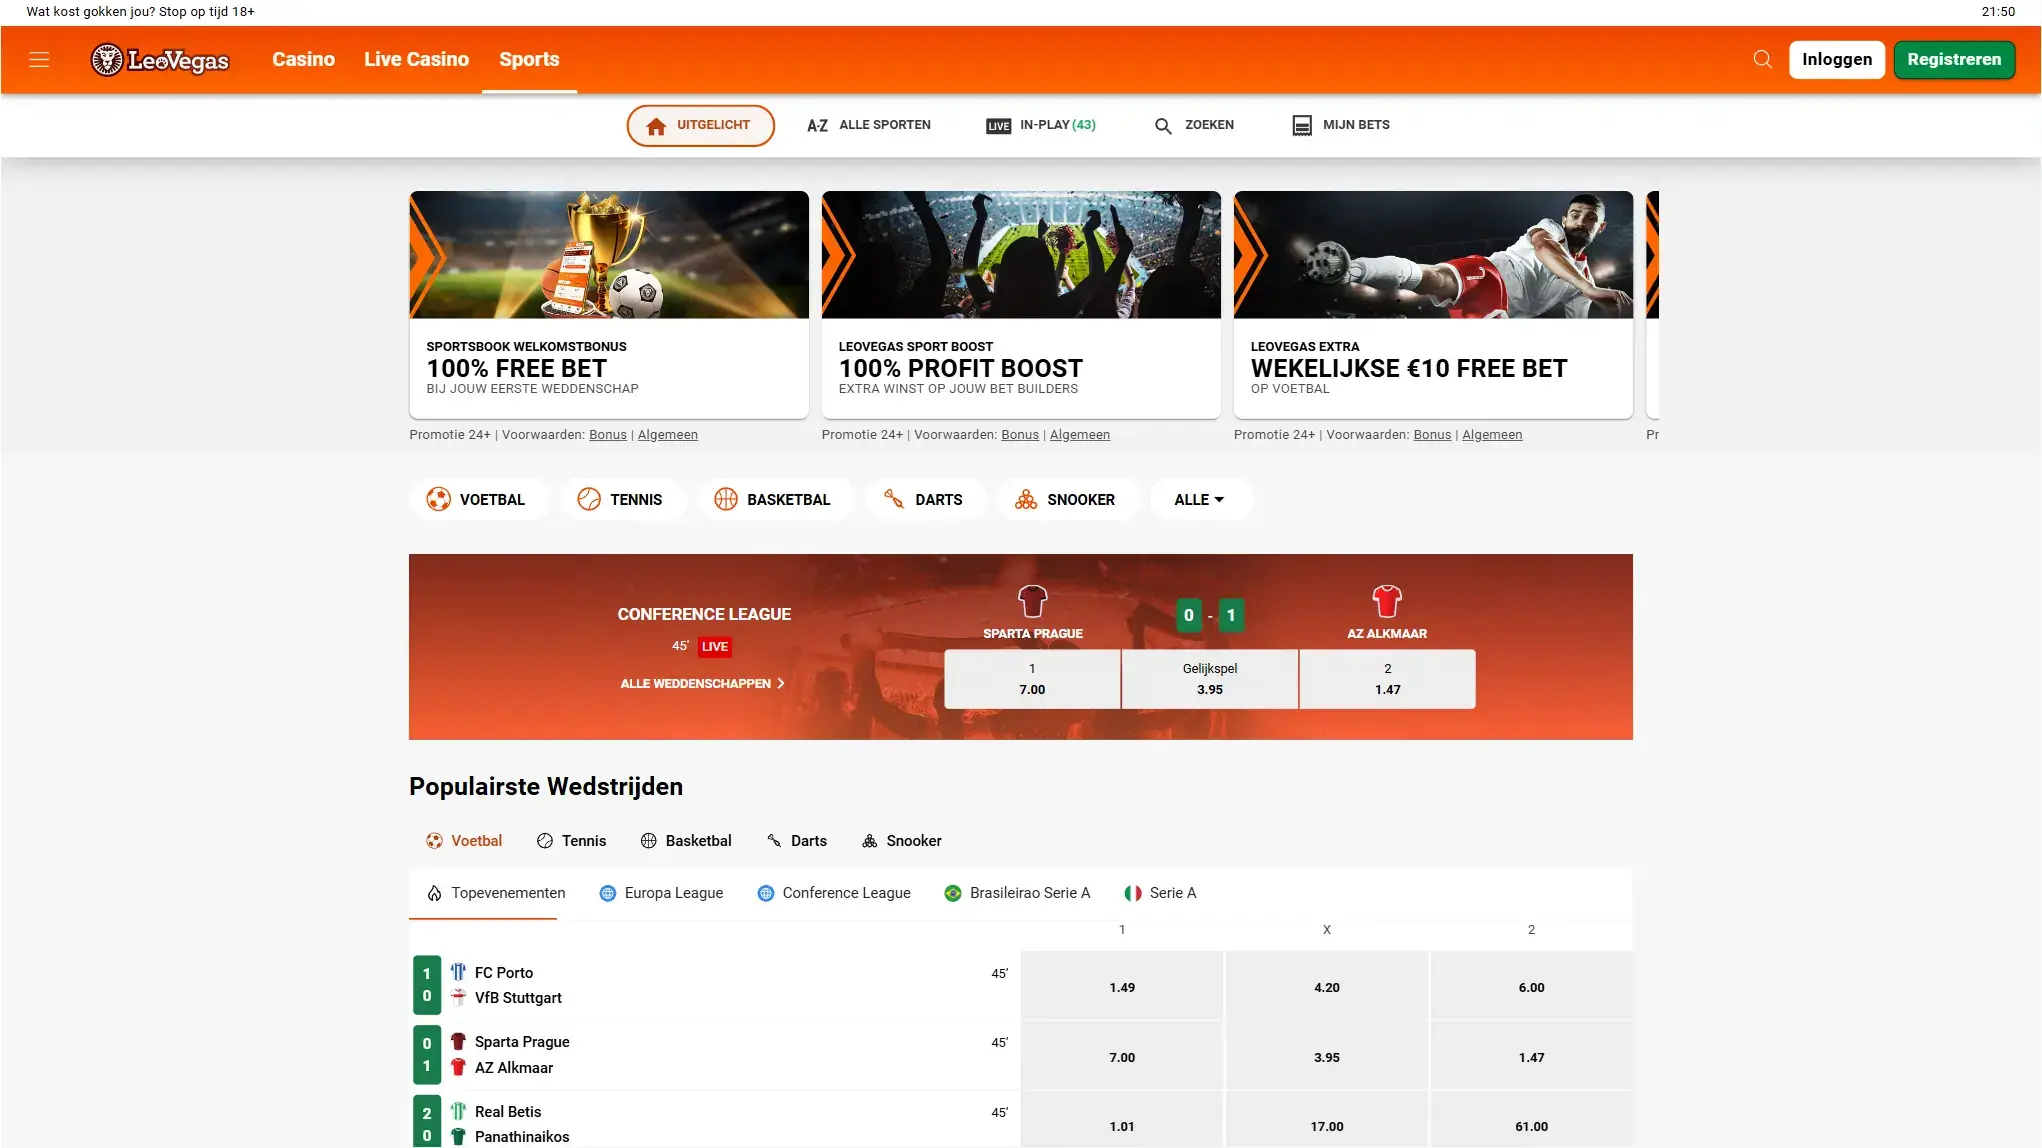
Task: Open VfB Stuttgart team name
Action: coord(518,998)
